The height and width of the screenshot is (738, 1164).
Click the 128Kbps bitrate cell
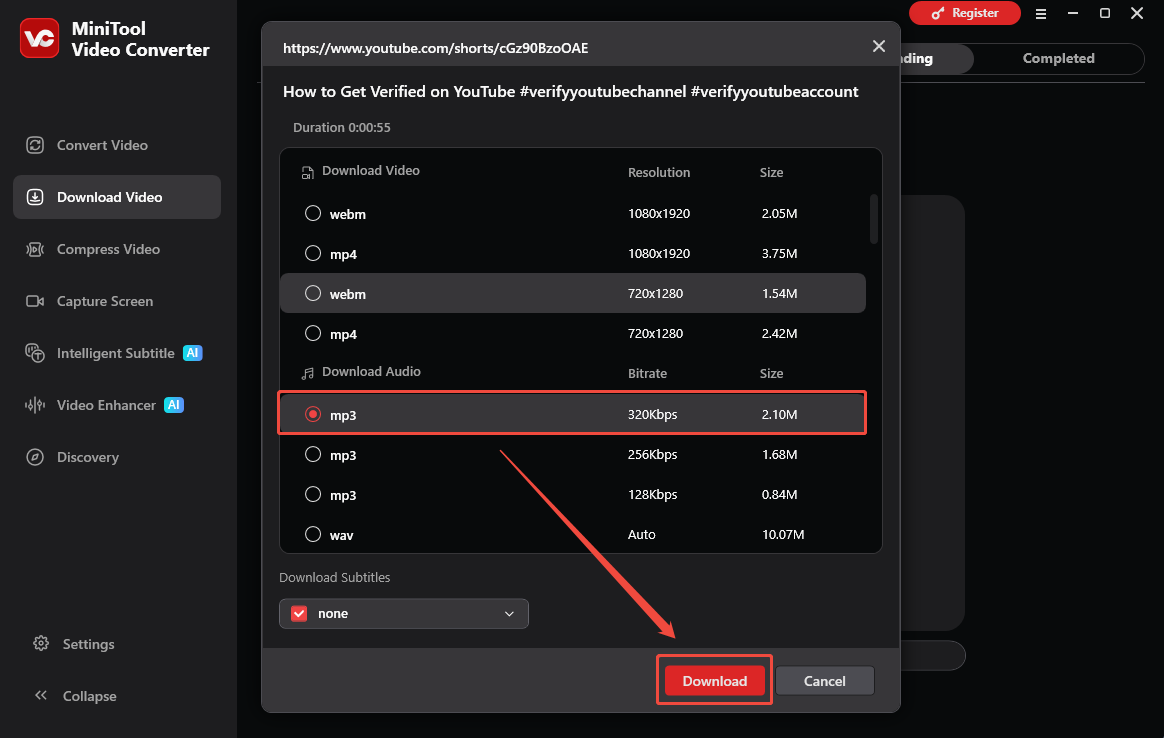click(x=653, y=494)
